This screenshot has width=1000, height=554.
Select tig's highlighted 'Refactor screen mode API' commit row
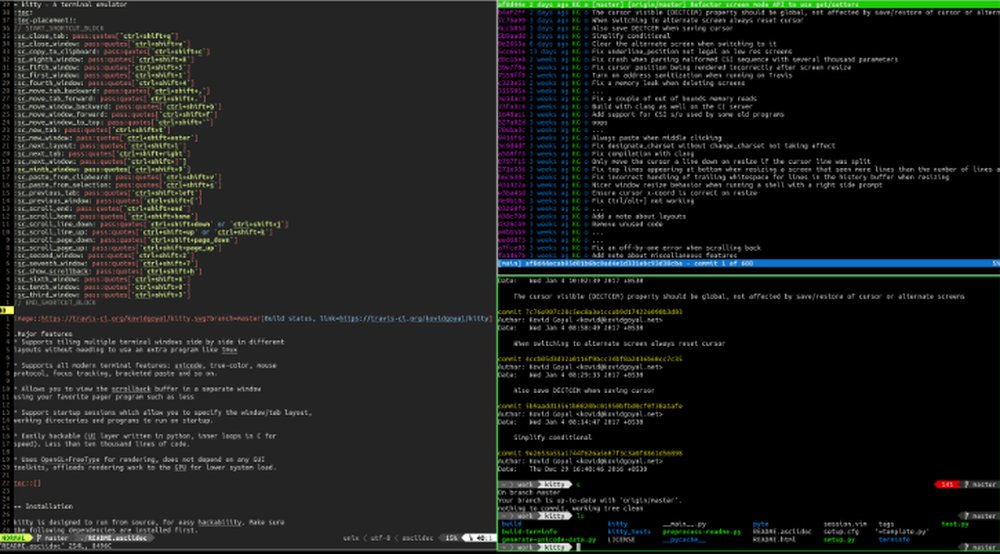coord(749,4)
